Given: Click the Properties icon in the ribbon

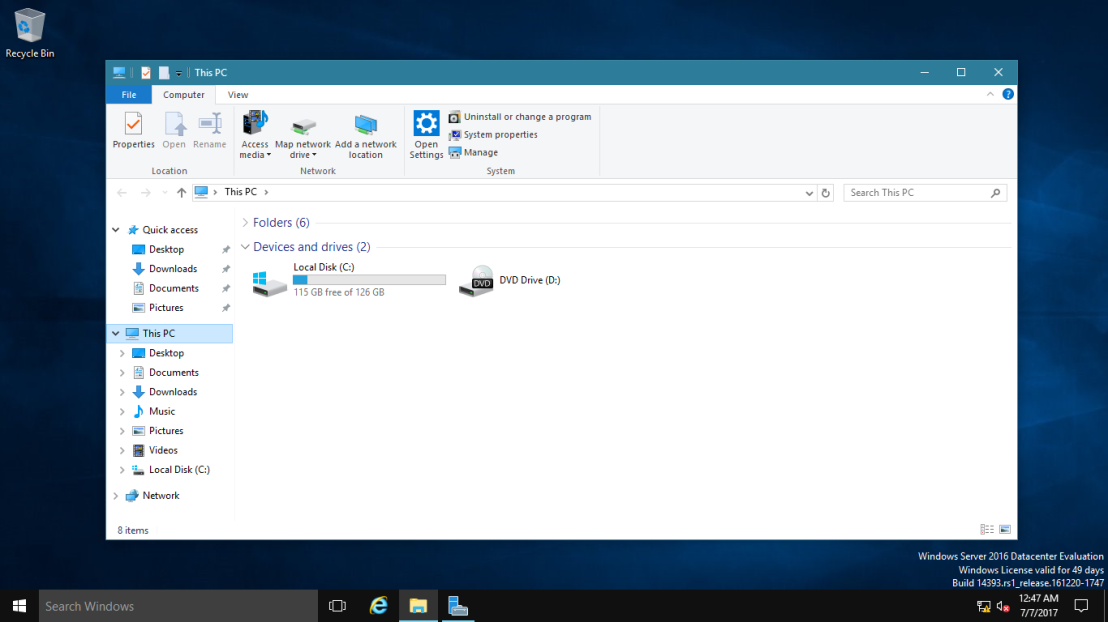Looking at the screenshot, I should pos(133,131).
